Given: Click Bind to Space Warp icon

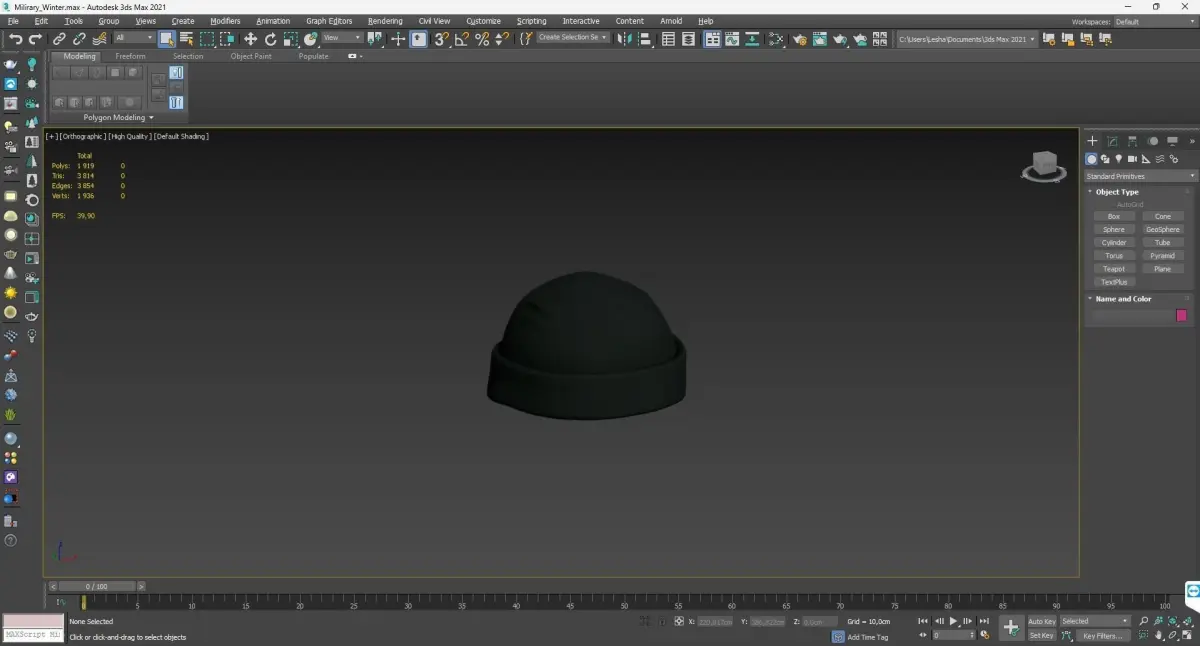Looking at the screenshot, I should [99, 39].
